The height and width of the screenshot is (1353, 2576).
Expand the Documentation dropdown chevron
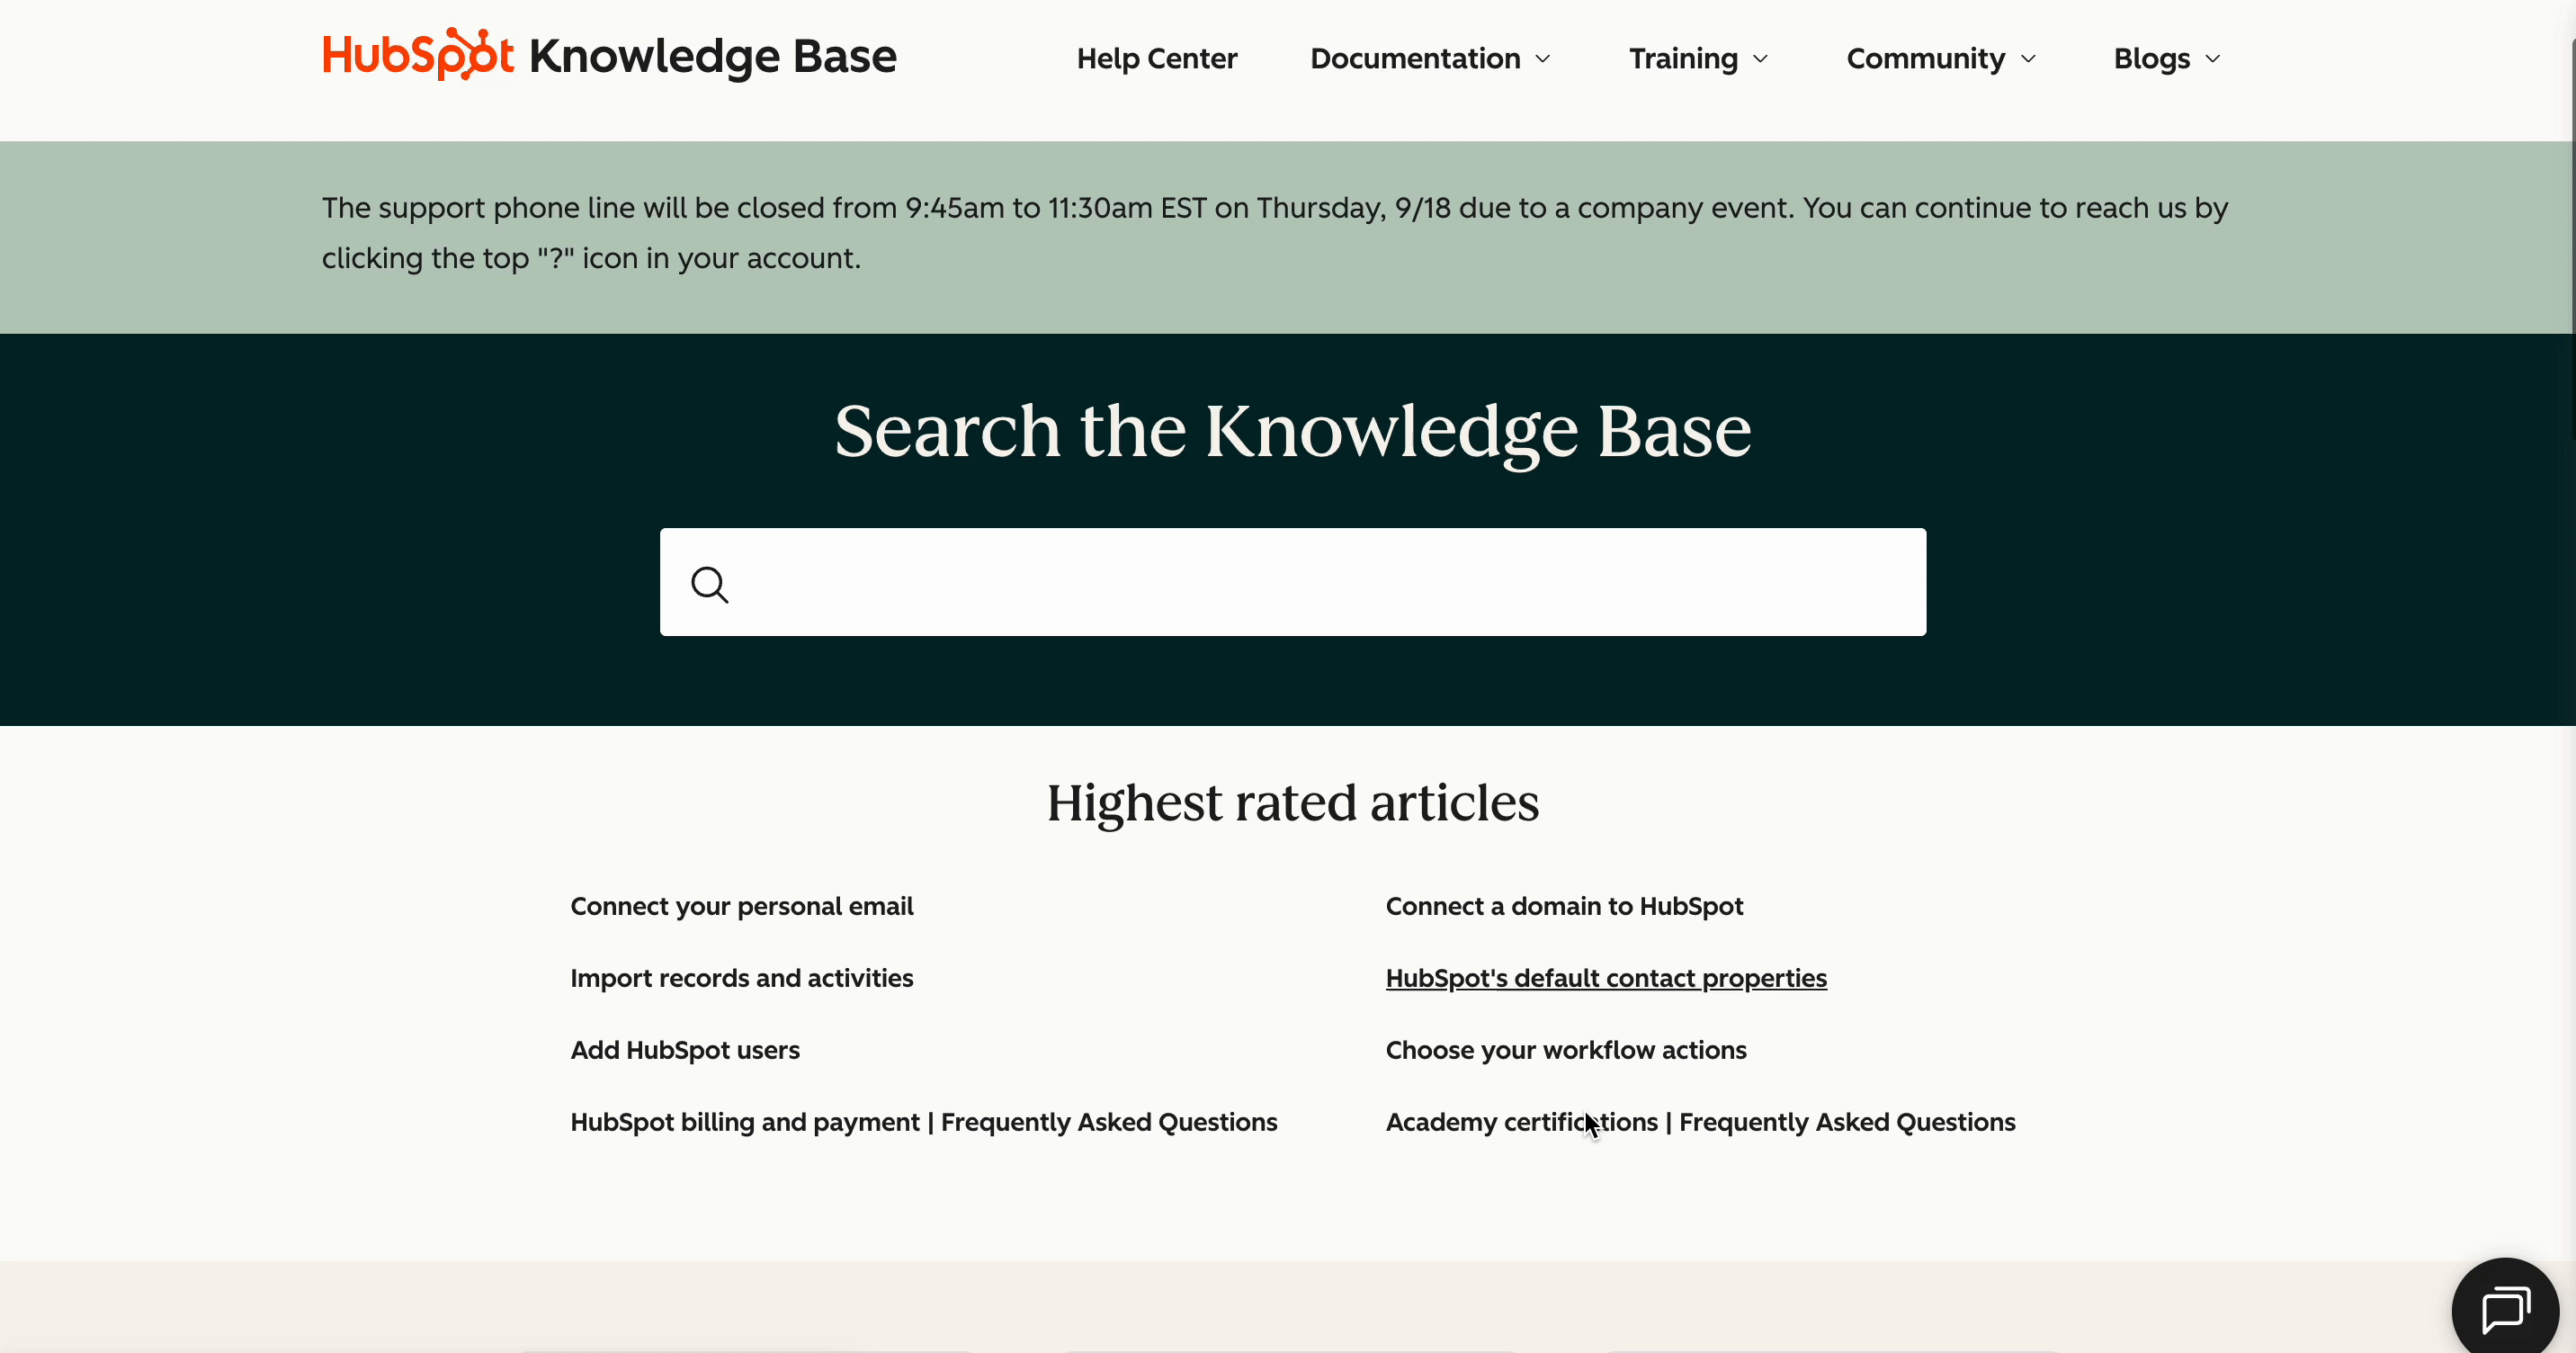click(1543, 59)
